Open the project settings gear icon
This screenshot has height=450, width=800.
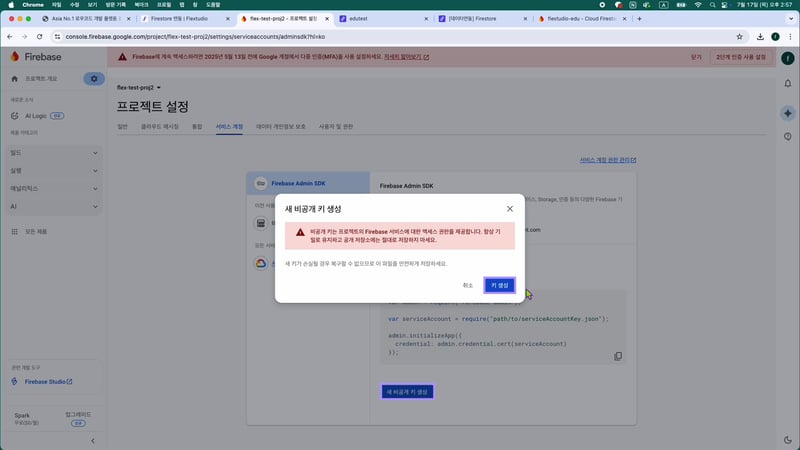[x=94, y=78]
